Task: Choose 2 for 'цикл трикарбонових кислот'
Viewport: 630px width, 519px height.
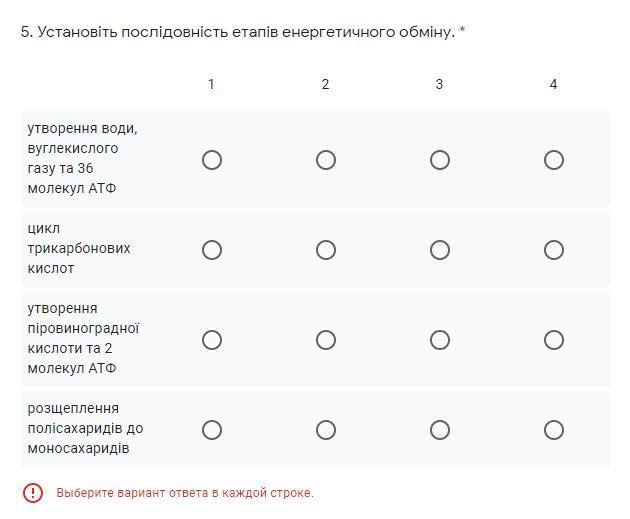Action: [326, 250]
